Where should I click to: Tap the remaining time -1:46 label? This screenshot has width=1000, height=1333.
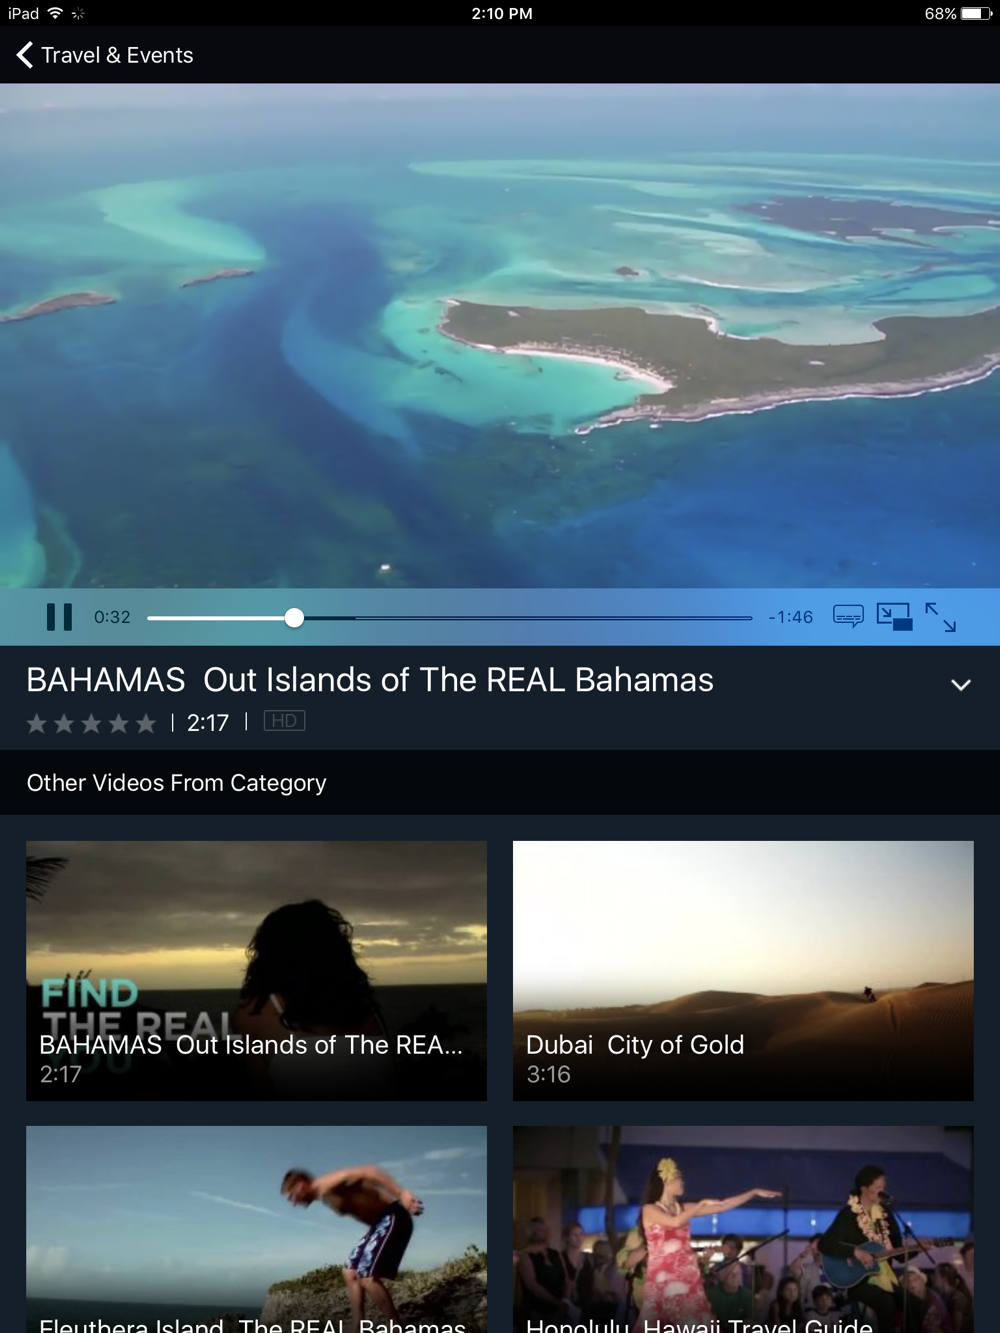click(x=790, y=617)
